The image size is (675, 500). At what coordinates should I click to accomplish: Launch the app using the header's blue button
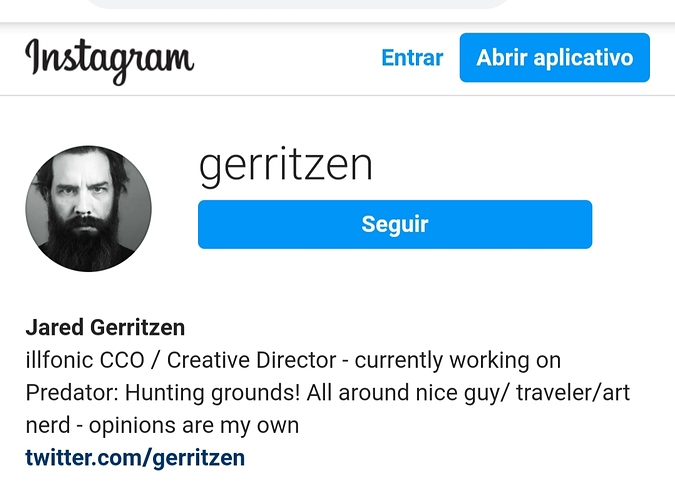click(x=554, y=58)
